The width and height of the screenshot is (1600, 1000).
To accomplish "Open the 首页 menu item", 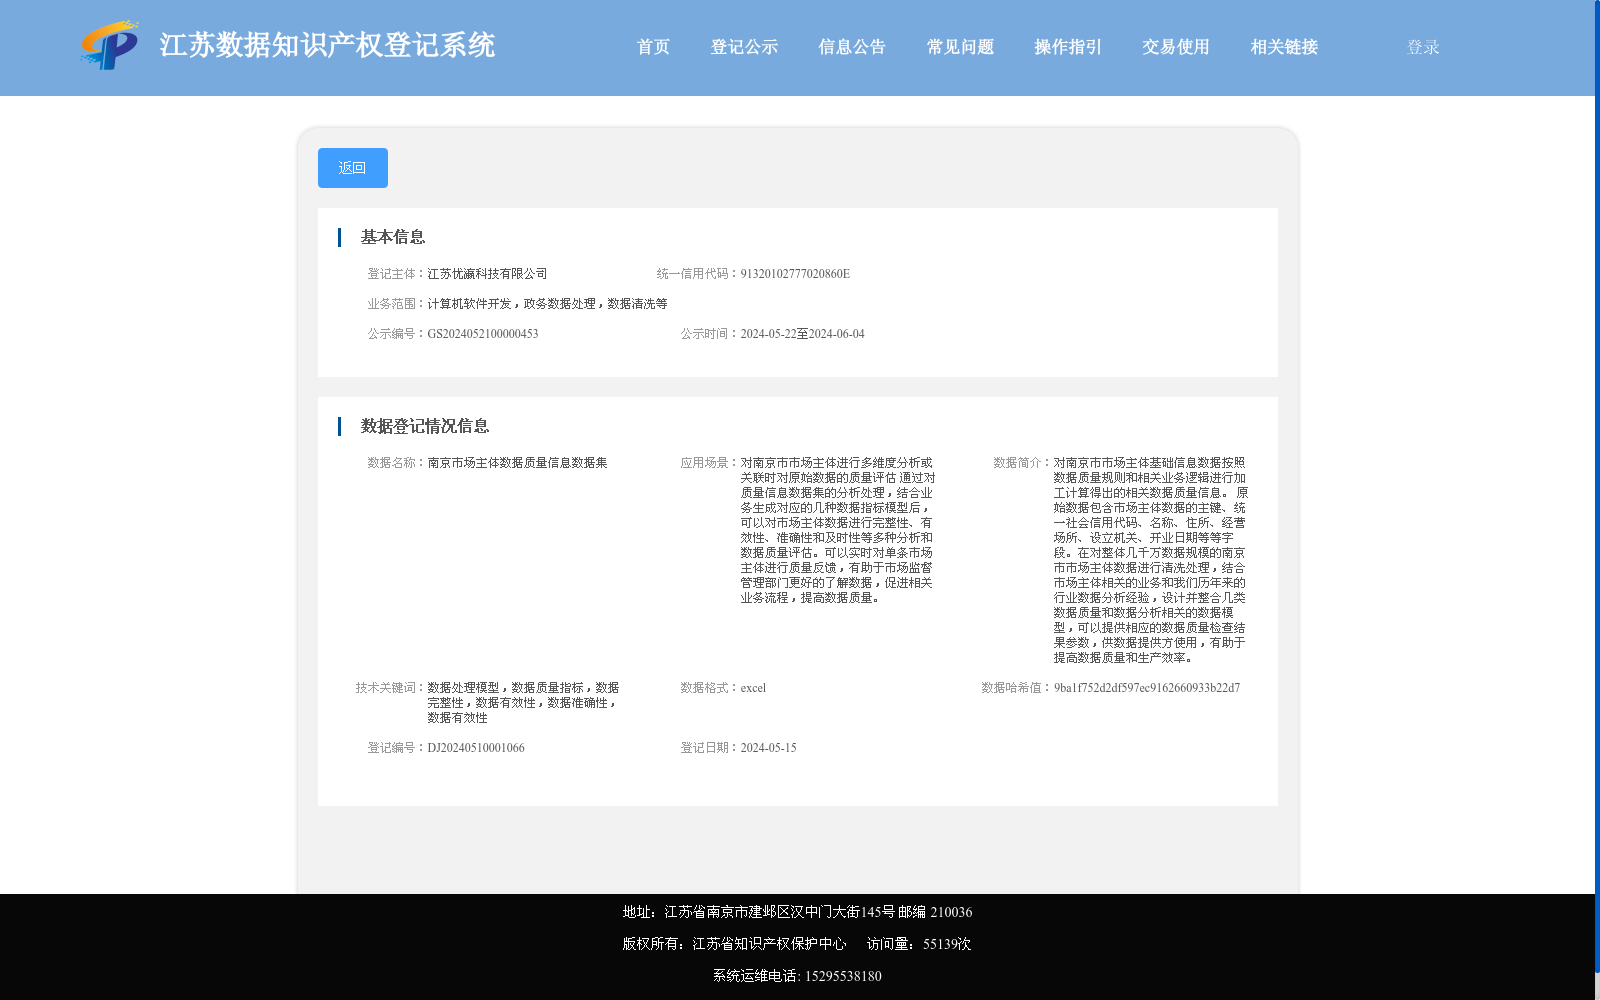I will 654,47.
